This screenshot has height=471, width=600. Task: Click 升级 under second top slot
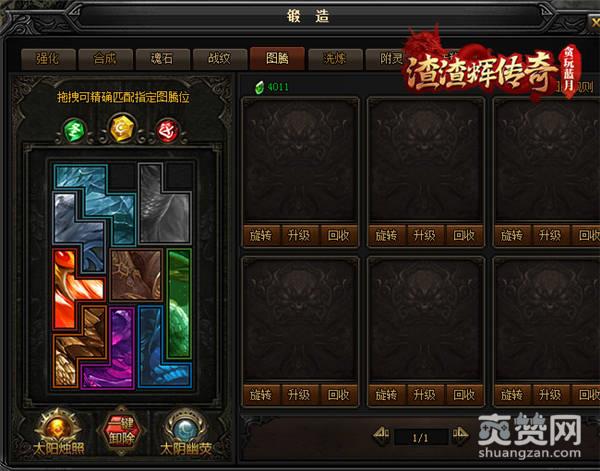pyautogui.click(x=424, y=235)
